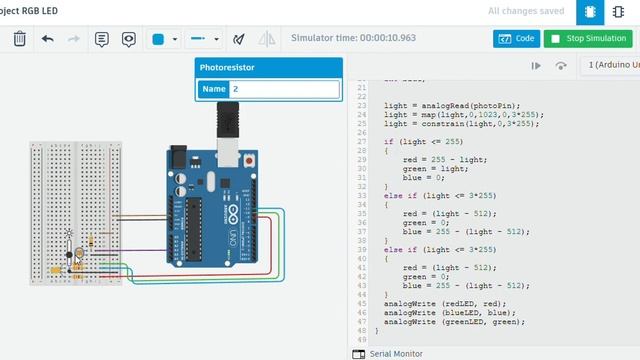
Task: Click code line 'light = analogRead(photoPin);'
Action: click(452, 106)
